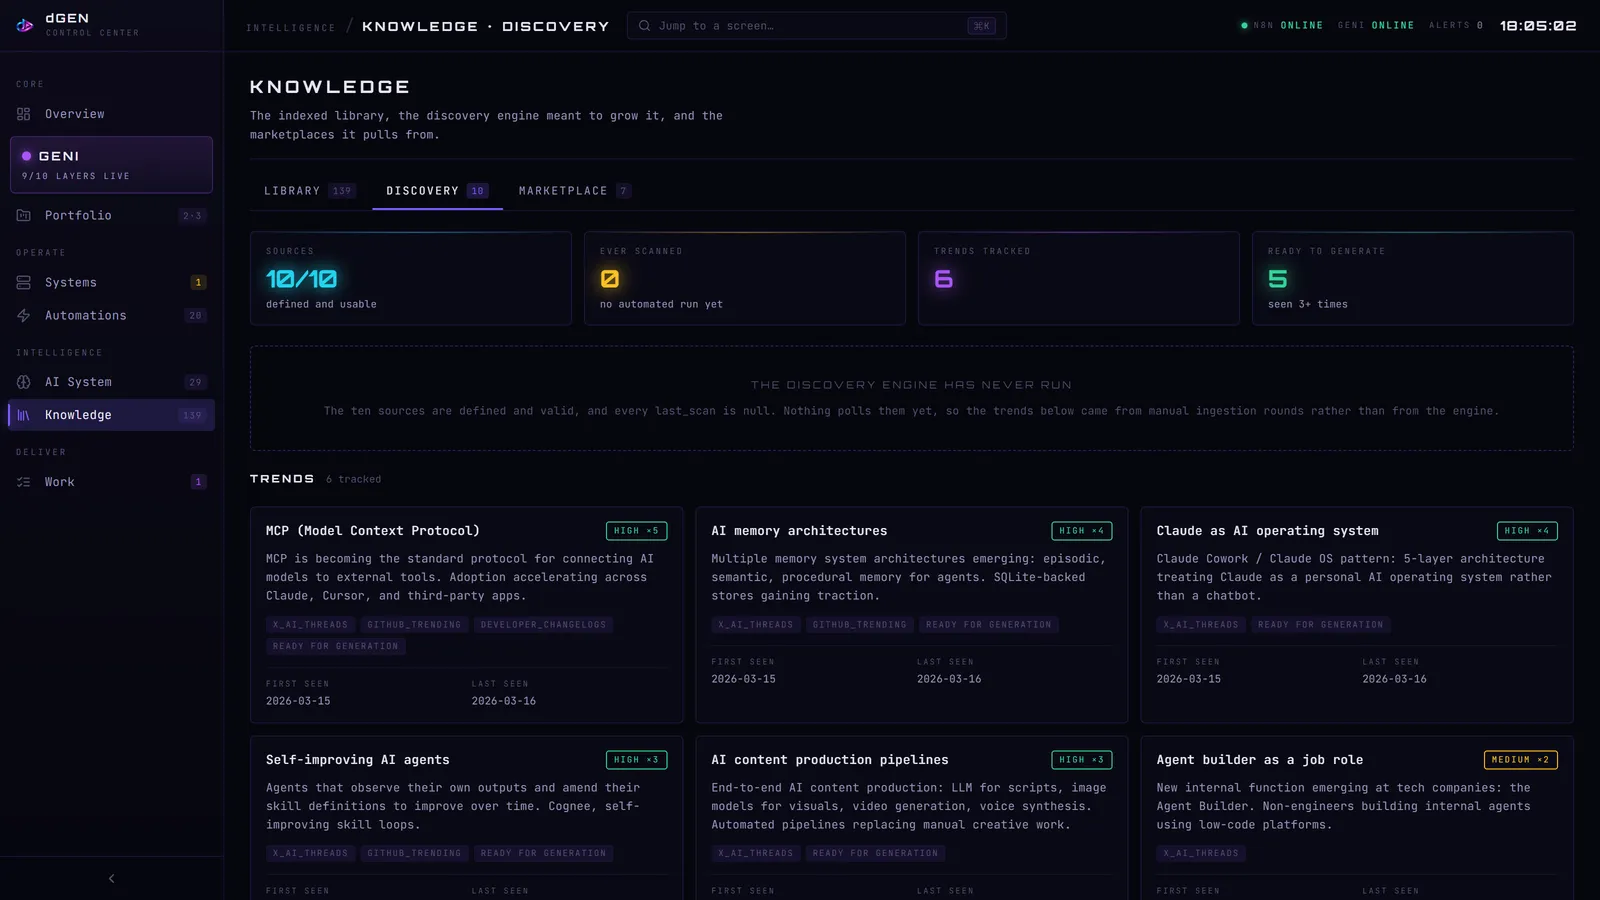
Task: Click GITHUB_TRENDING tag on AI memory architectures
Action: pos(860,625)
